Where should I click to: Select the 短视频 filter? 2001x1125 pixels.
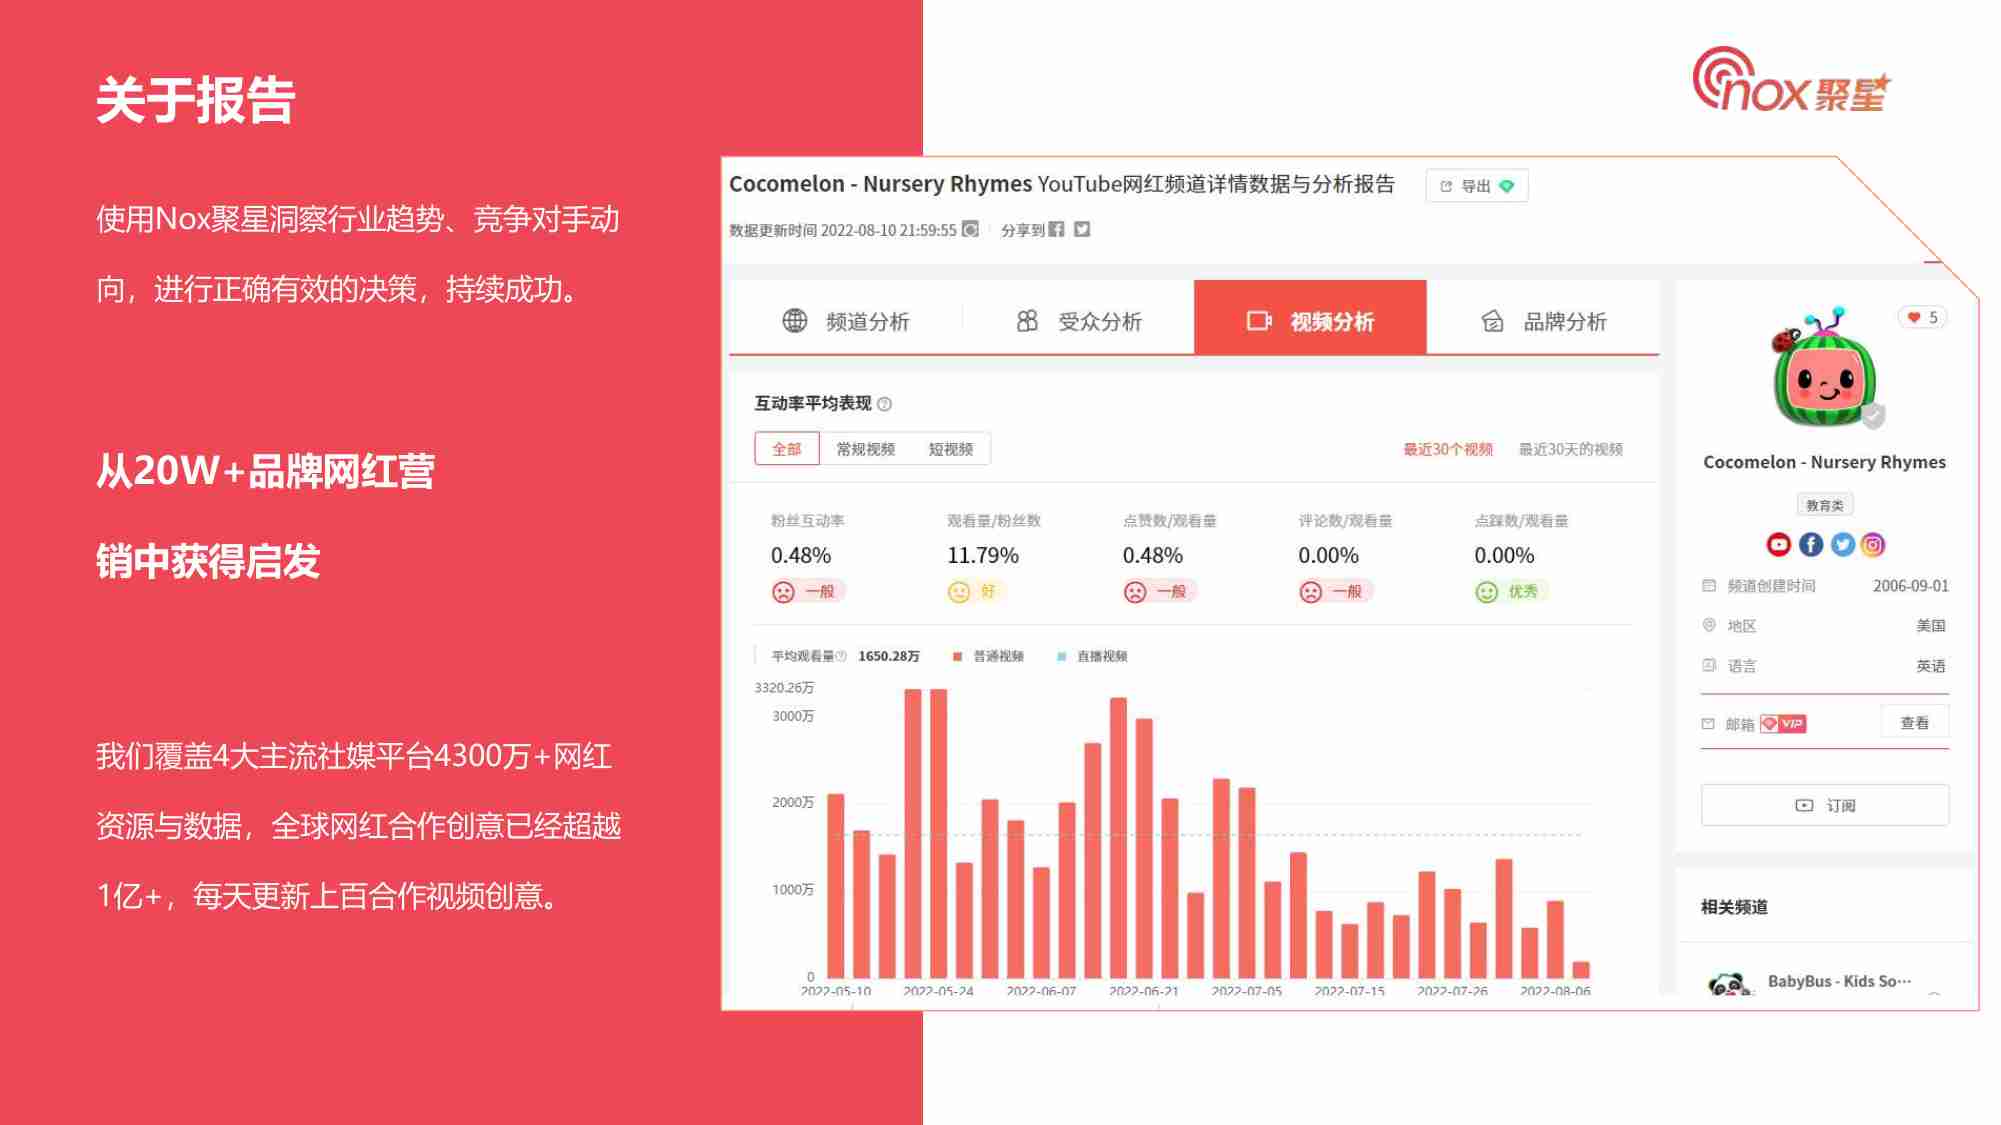pos(951,449)
